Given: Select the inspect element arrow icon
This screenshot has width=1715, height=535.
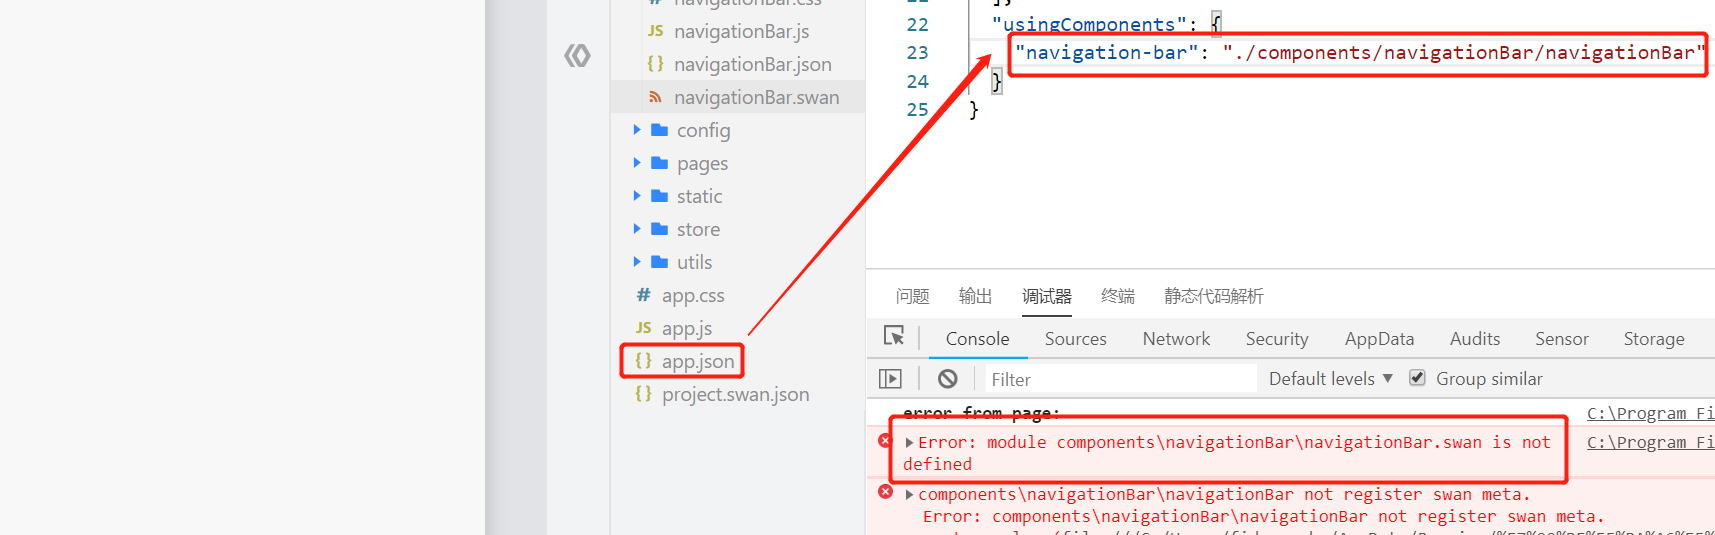Looking at the screenshot, I should [894, 337].
